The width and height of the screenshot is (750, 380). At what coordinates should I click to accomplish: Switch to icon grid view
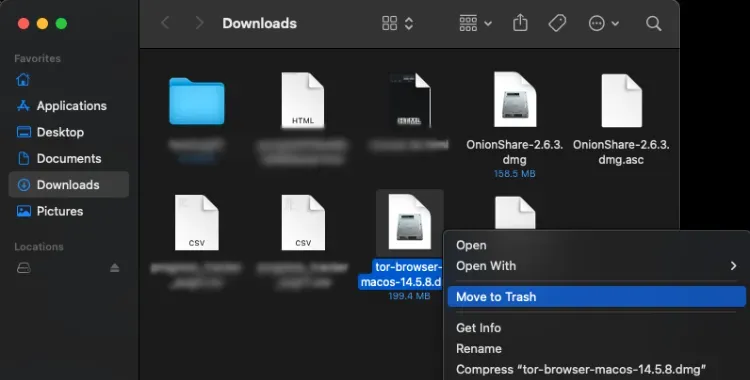[389, 23]
